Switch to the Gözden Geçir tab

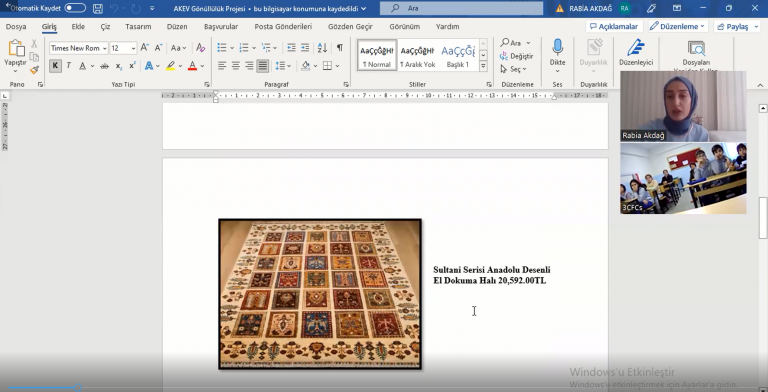(350, 26)
